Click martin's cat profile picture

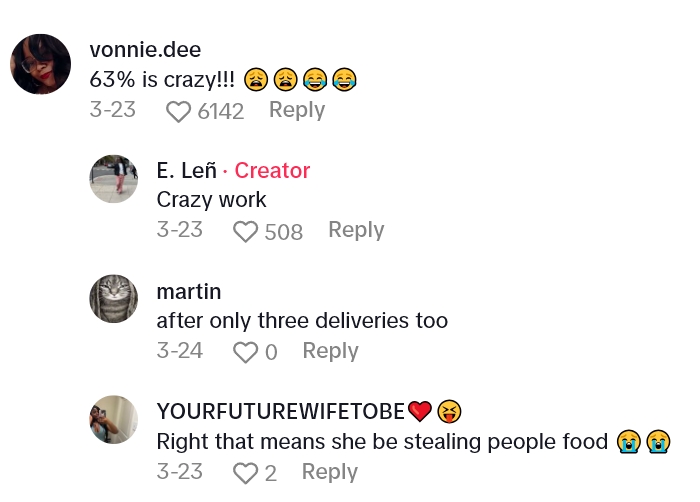[x=114, y=299]
